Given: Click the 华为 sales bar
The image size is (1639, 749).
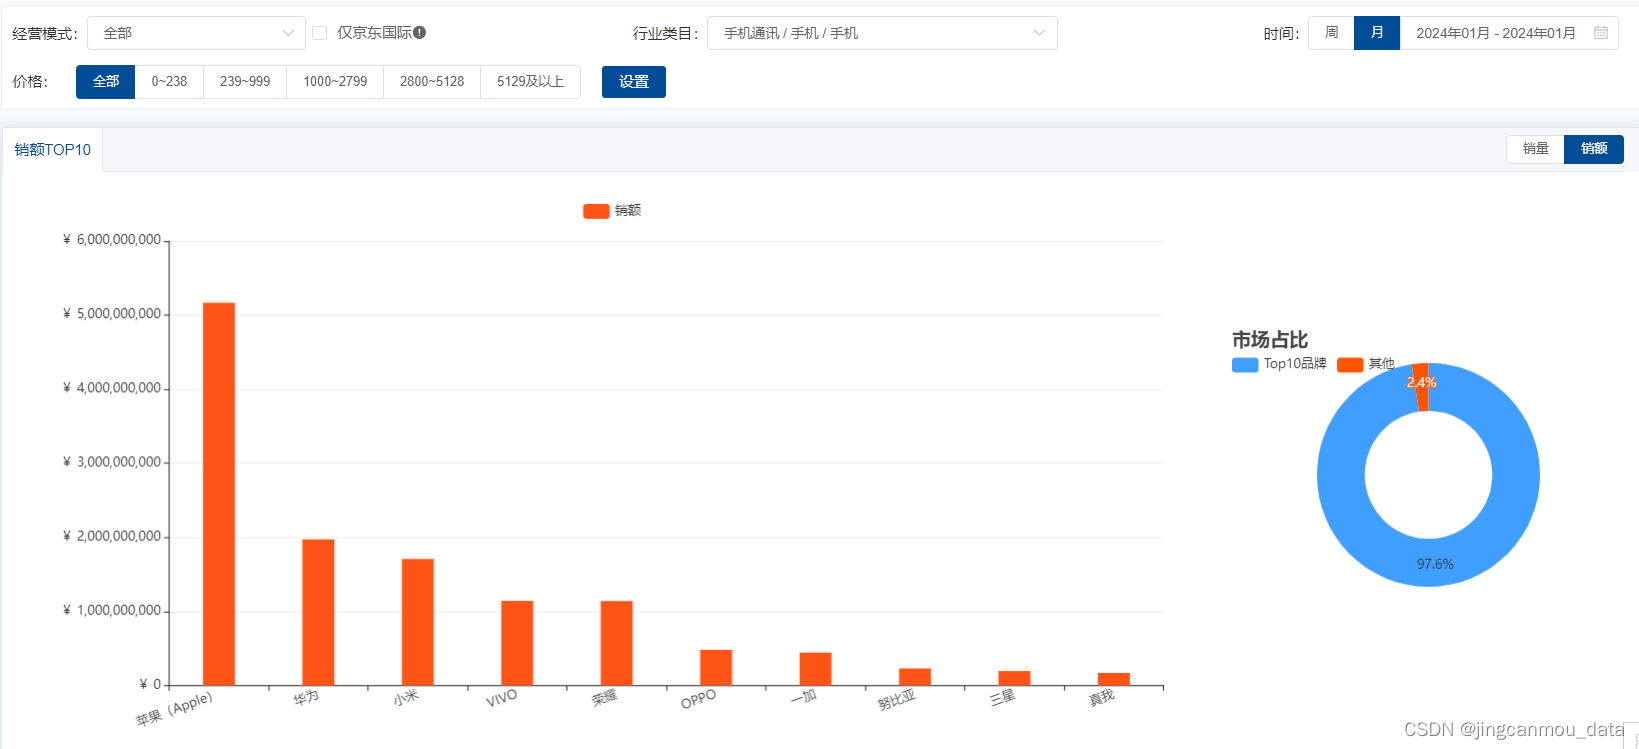Looking at the screenshot, I should point(318,613).
